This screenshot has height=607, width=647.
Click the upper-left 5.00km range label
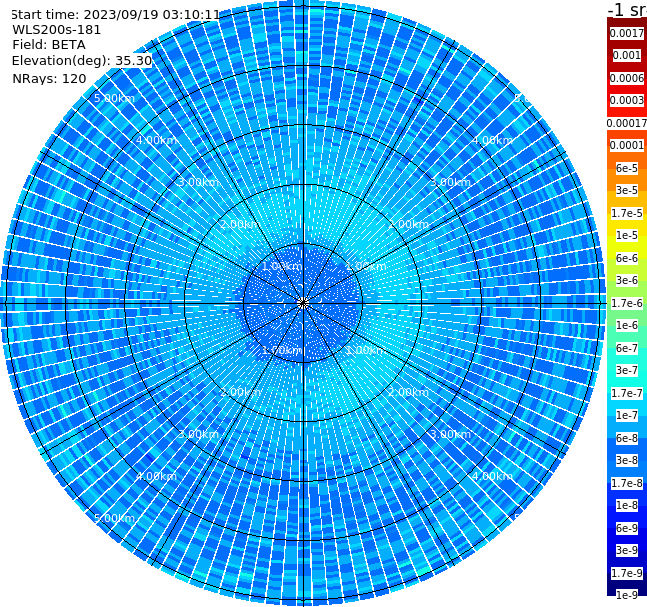point(114,98)
